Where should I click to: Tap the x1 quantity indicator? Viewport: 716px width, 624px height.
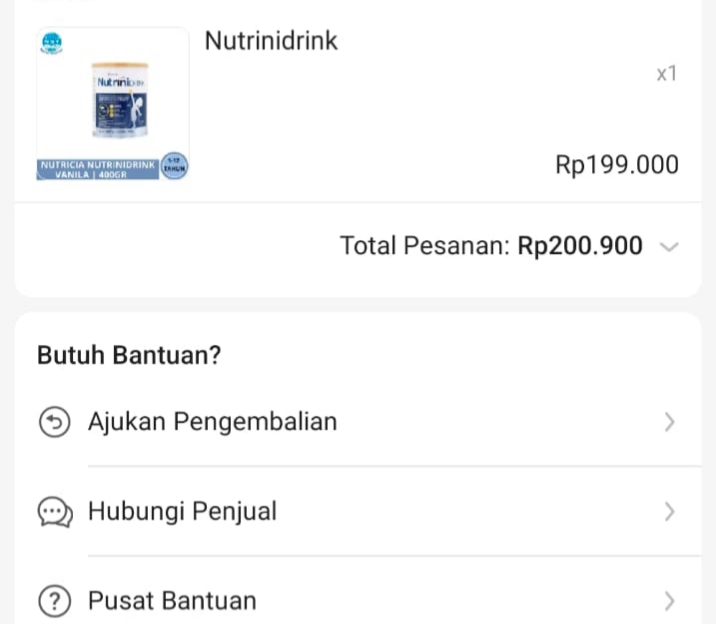pos(667,74)
